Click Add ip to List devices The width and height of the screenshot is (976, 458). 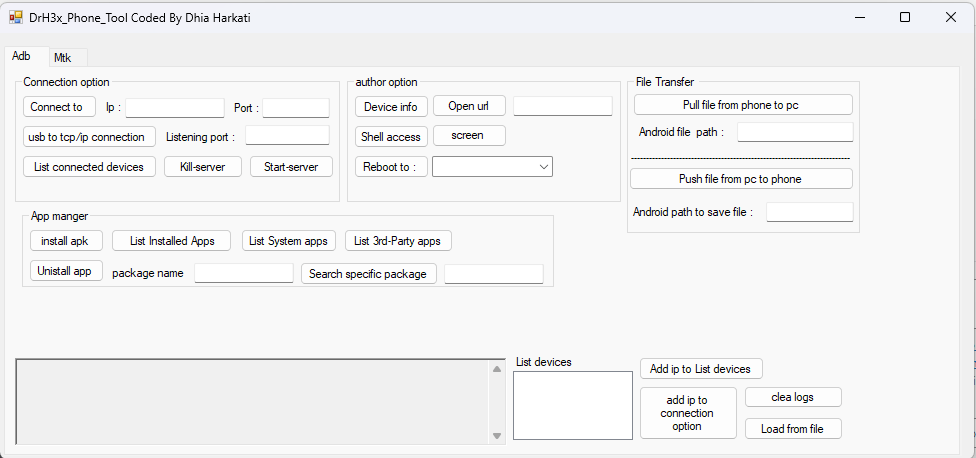[x=702, y=368]
